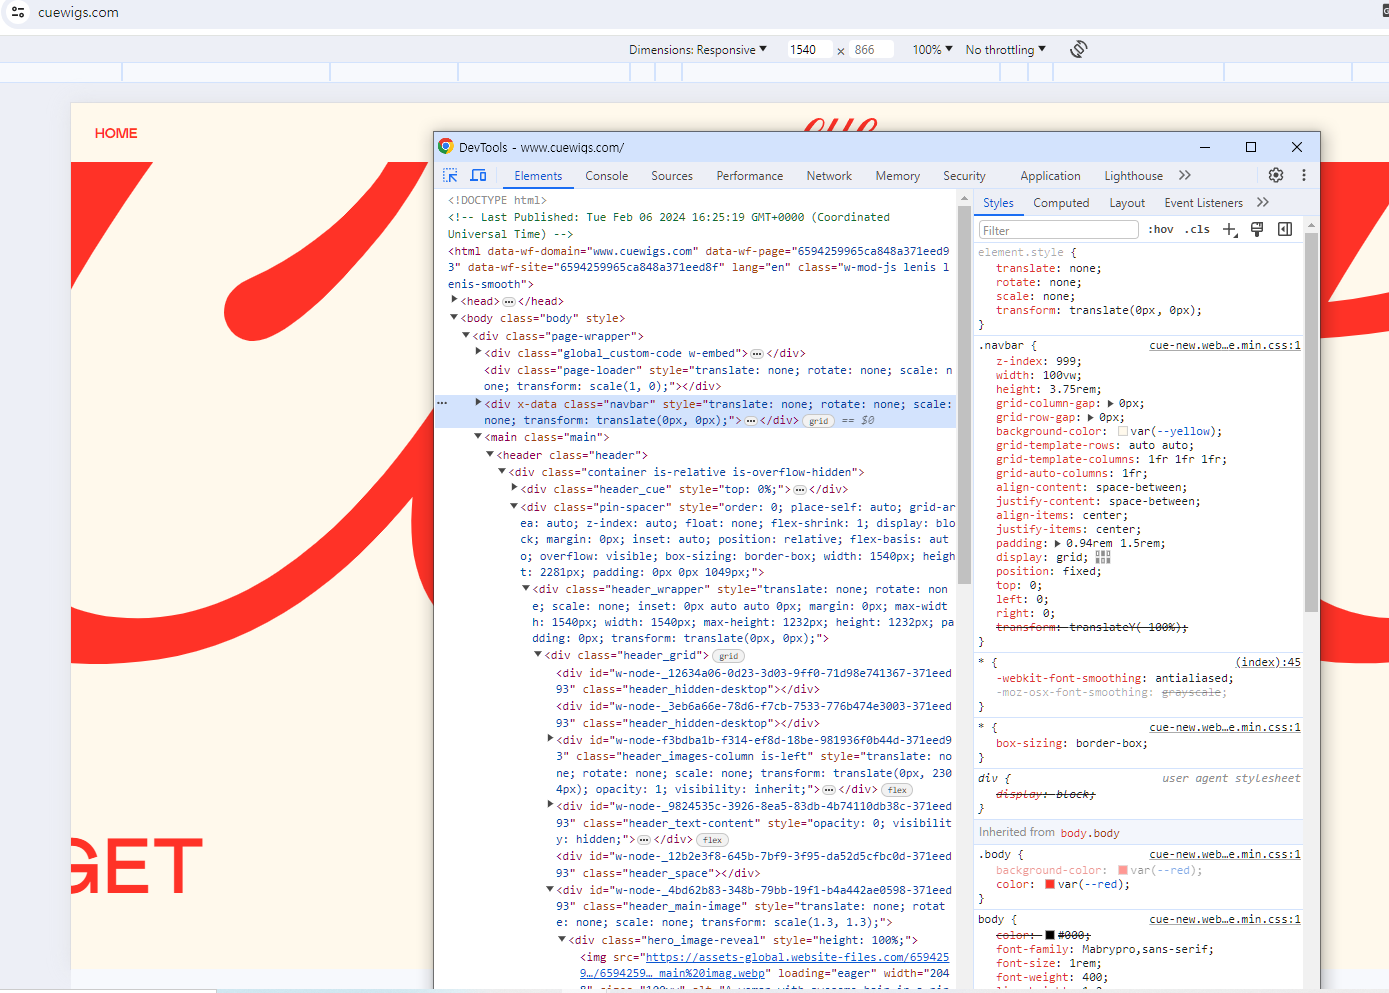The image size is (1389, 993).
Task: Open the No throttling dropdown
Action: 1005,50
